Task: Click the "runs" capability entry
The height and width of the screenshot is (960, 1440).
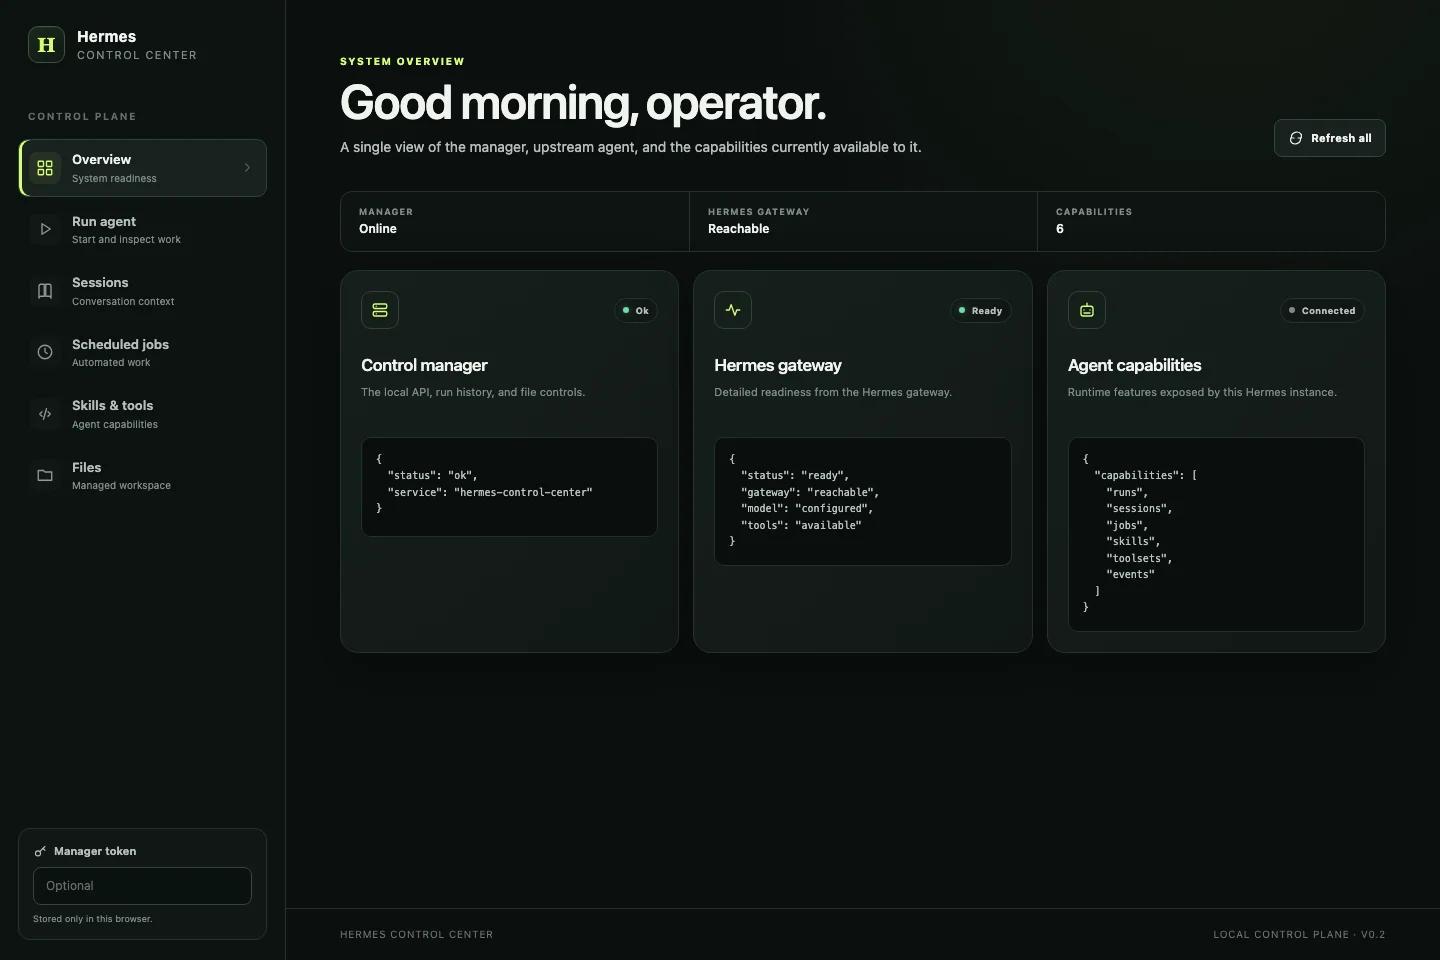Action: (1127, 492)
